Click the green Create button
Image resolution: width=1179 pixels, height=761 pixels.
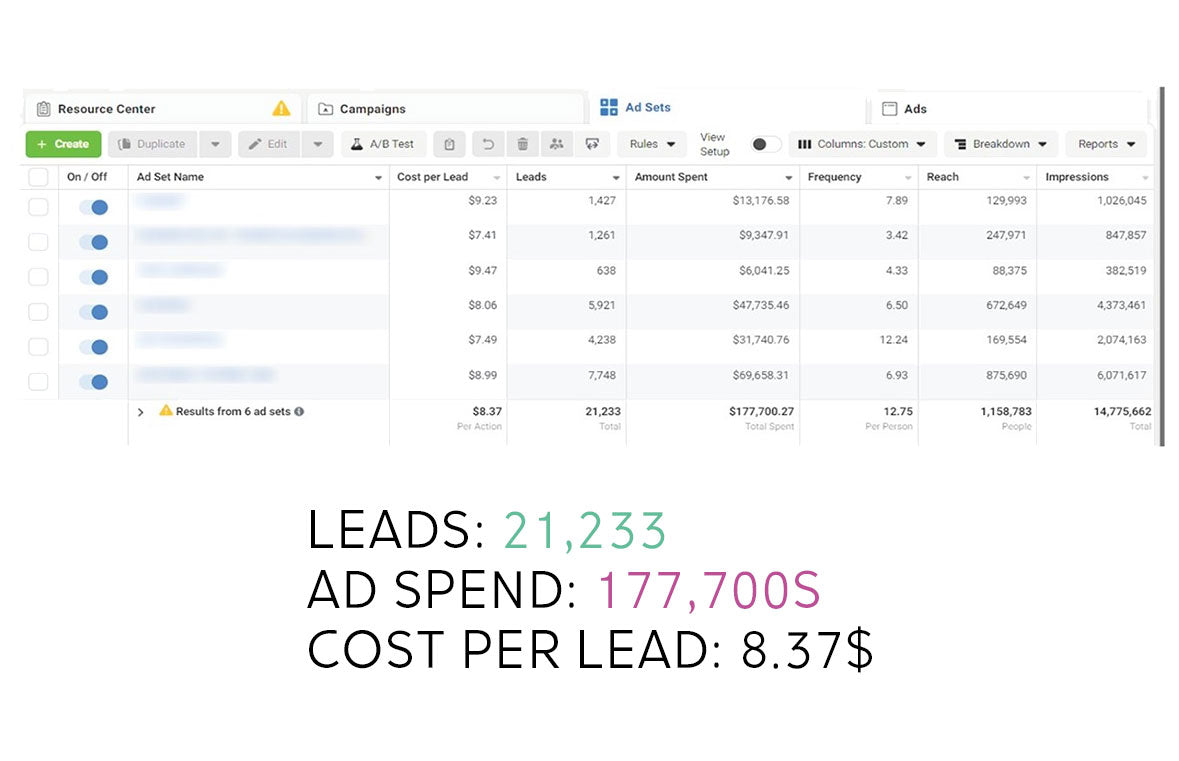pyautogui.click(x=63, y=144)
